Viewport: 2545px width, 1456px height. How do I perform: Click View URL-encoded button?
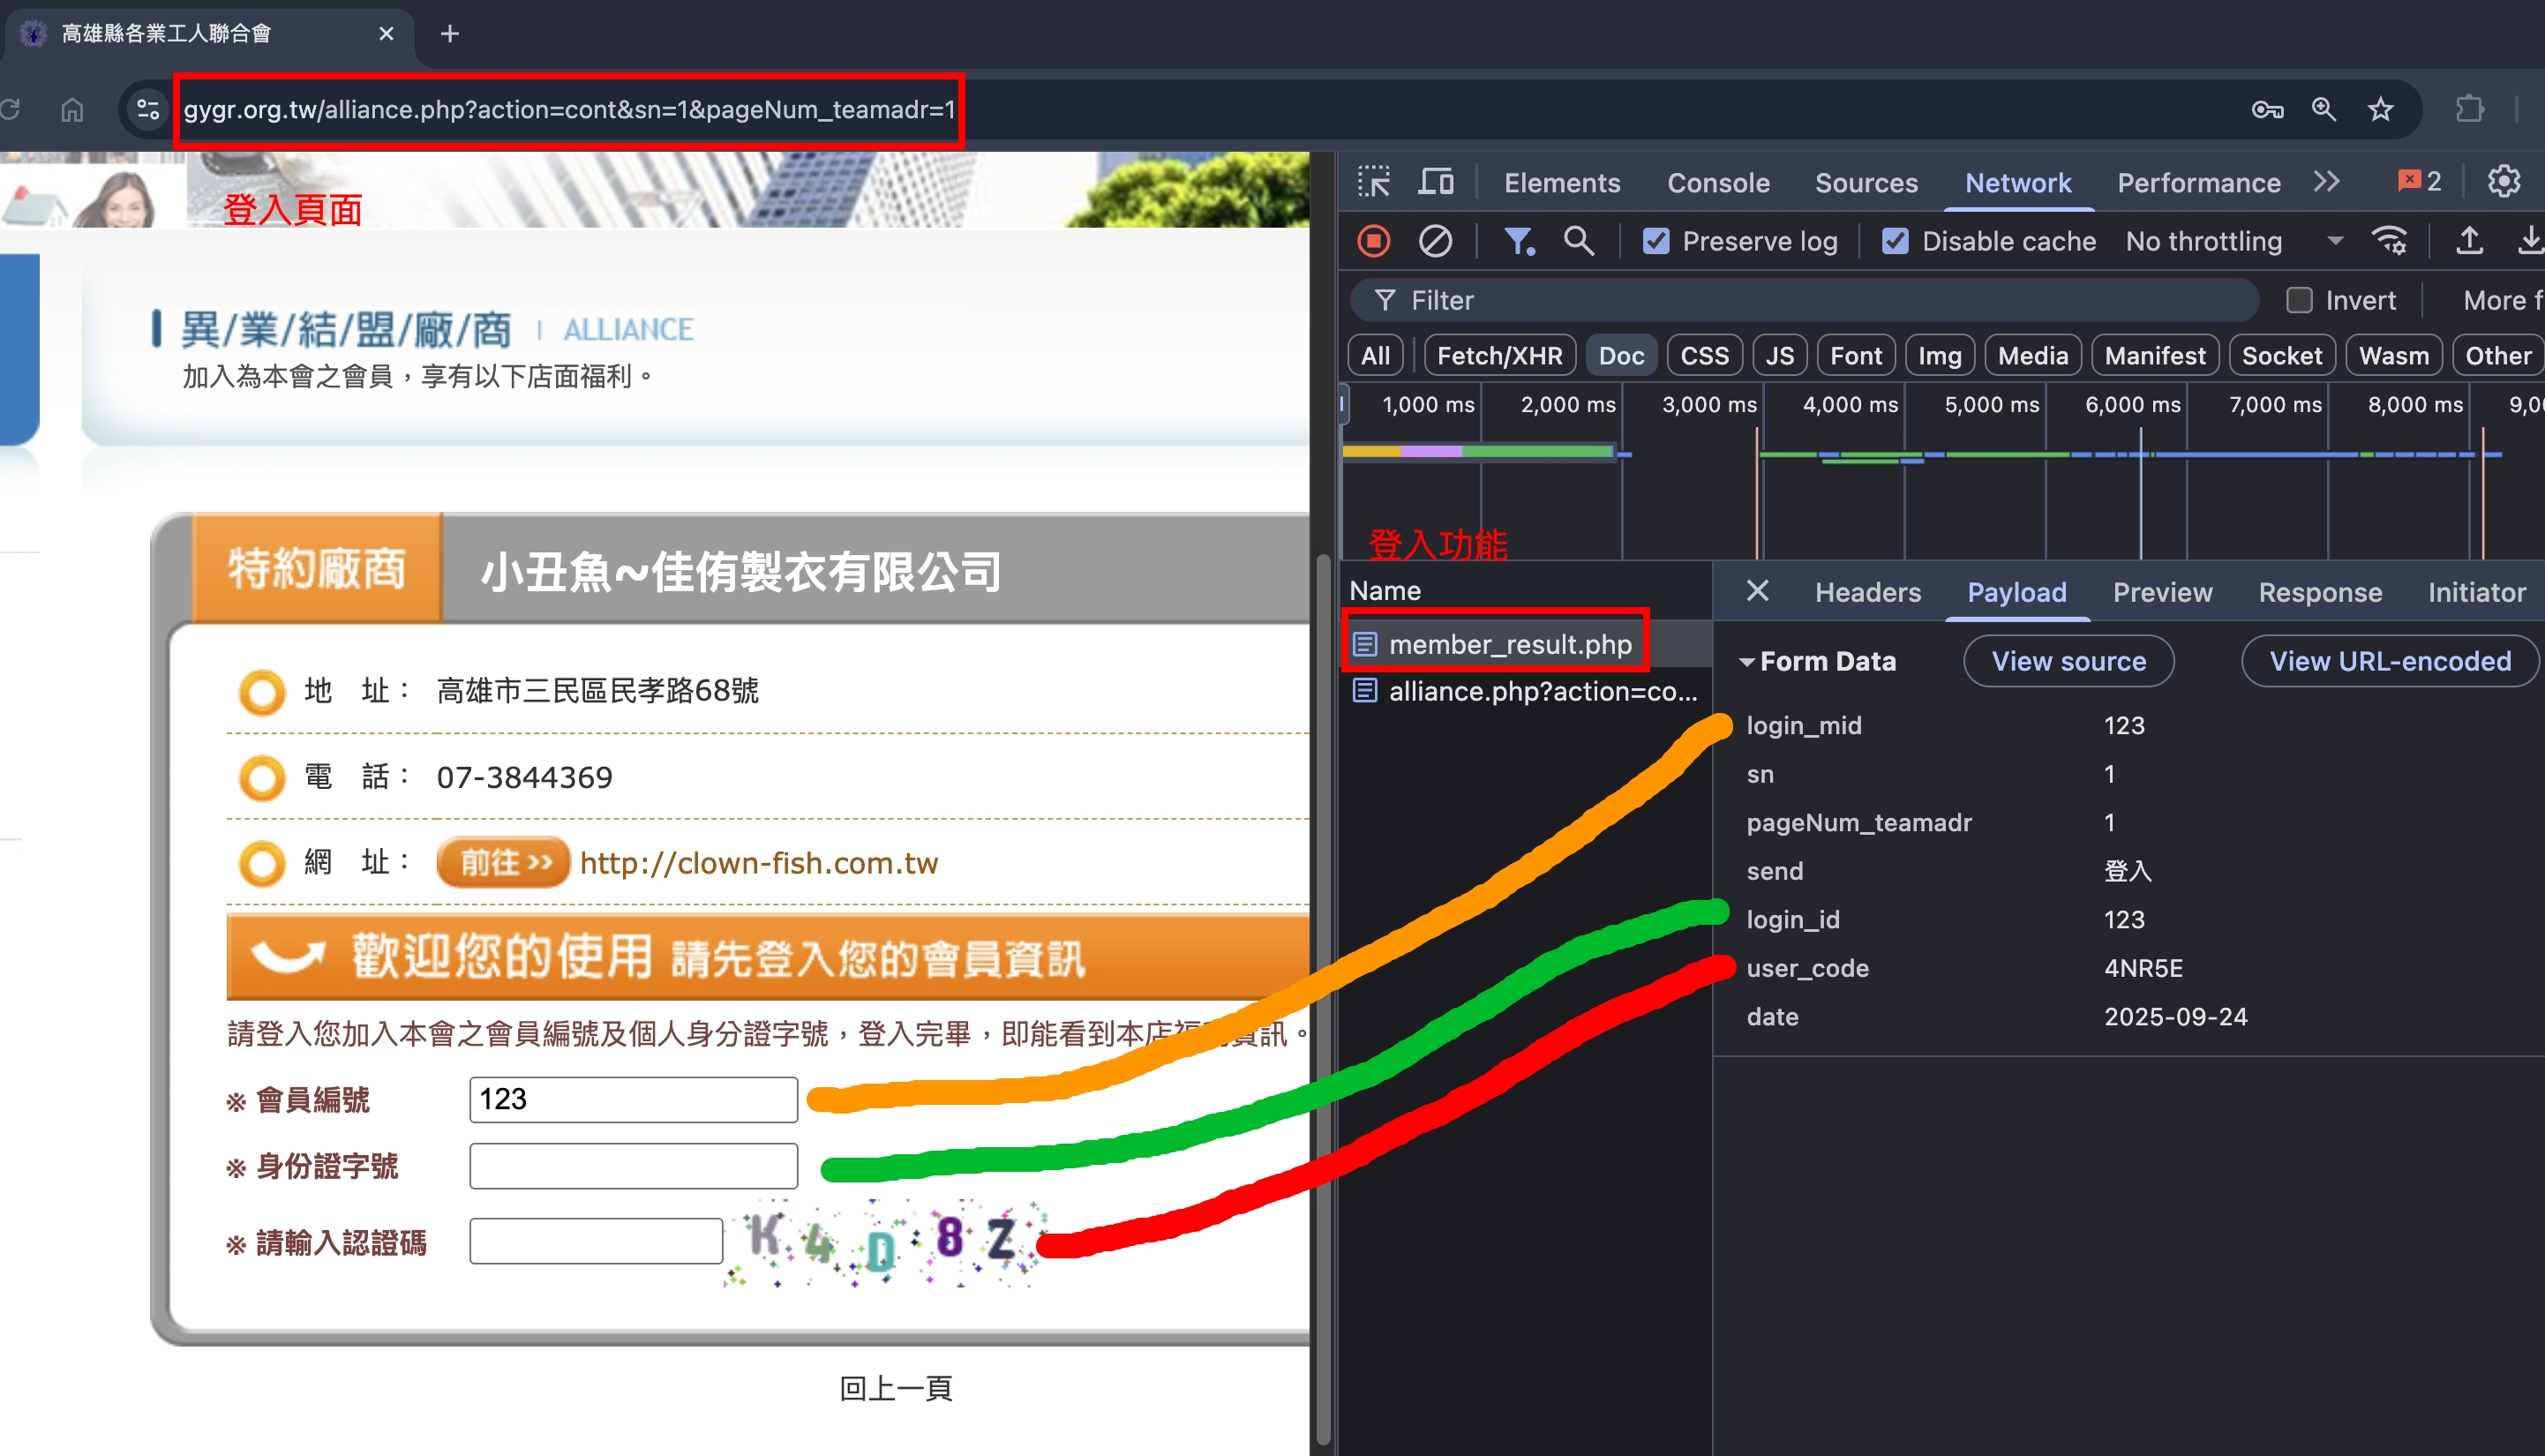[x=2389, y=661]
